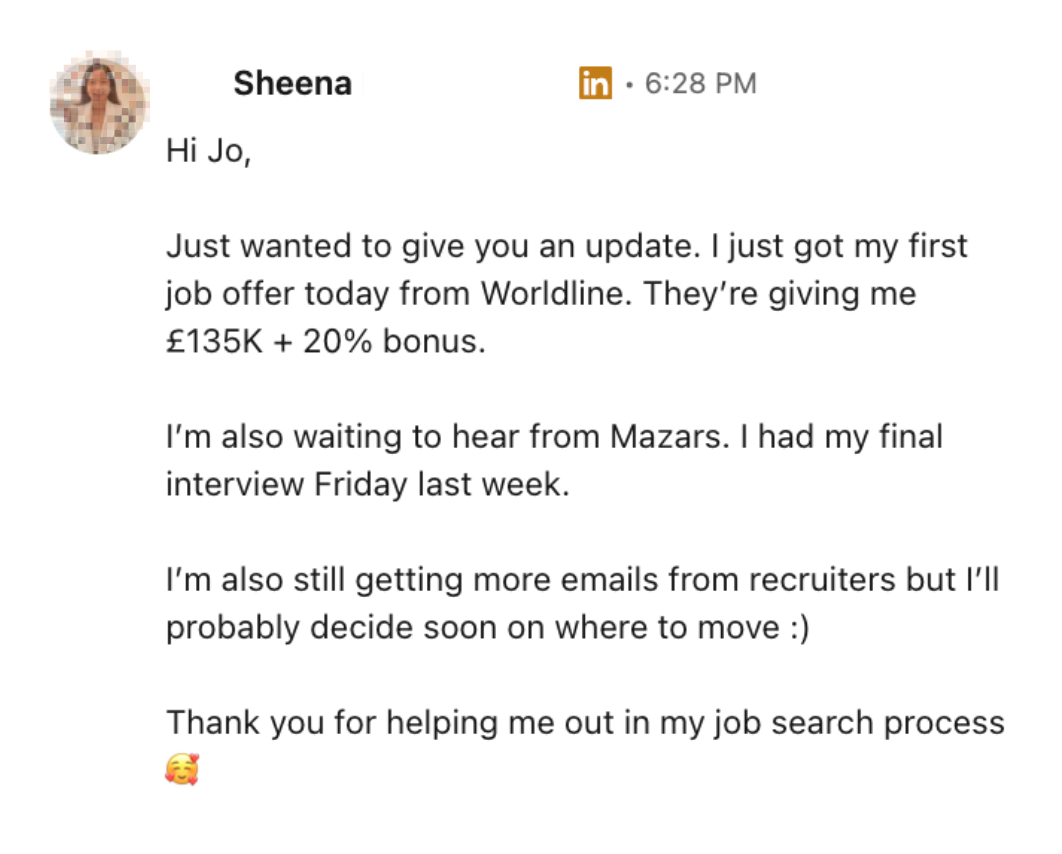Click the 6:28 PM timestamp
This screenshot has height=854, width=1062.
(x=700, y=84)
